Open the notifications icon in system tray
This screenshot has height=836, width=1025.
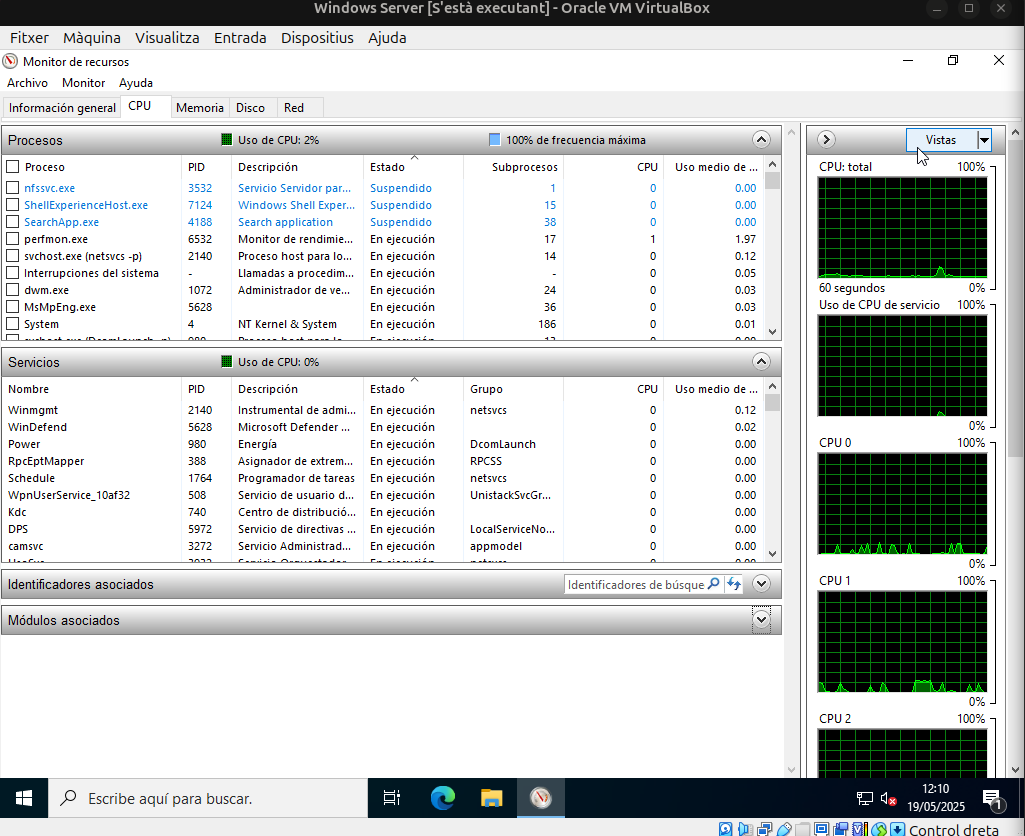993,798
